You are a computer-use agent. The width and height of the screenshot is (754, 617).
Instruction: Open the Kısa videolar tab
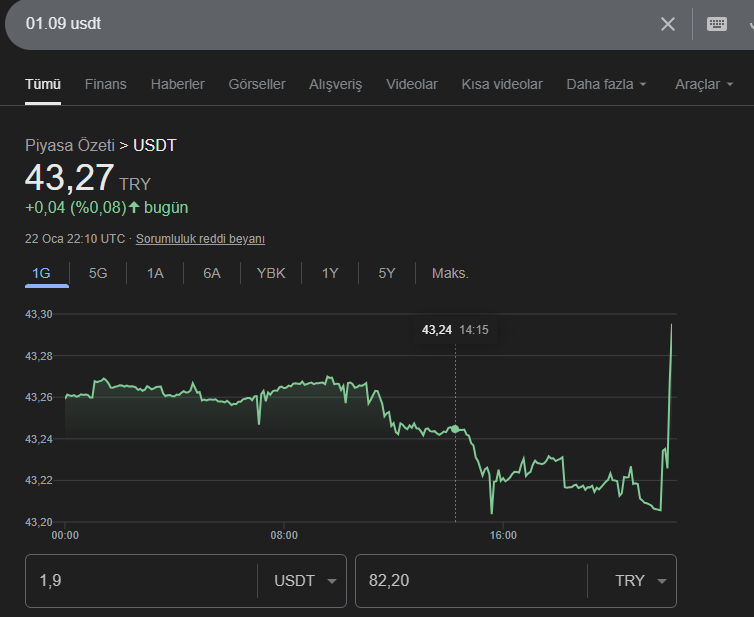[x=502, y=84]
